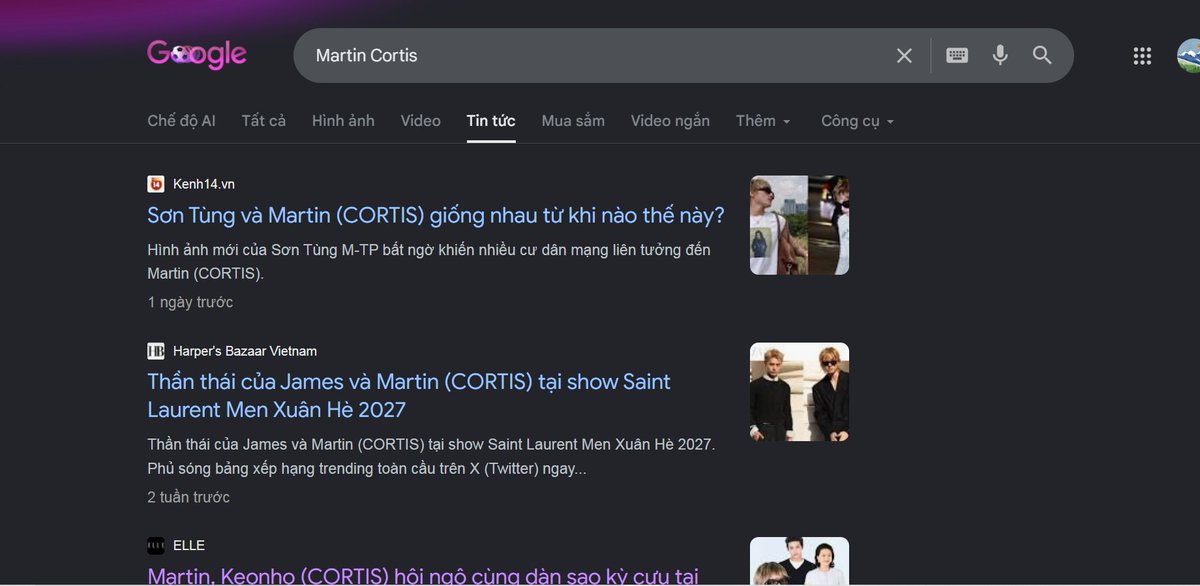Switch to Mua sắm tab

pos(573,121)
